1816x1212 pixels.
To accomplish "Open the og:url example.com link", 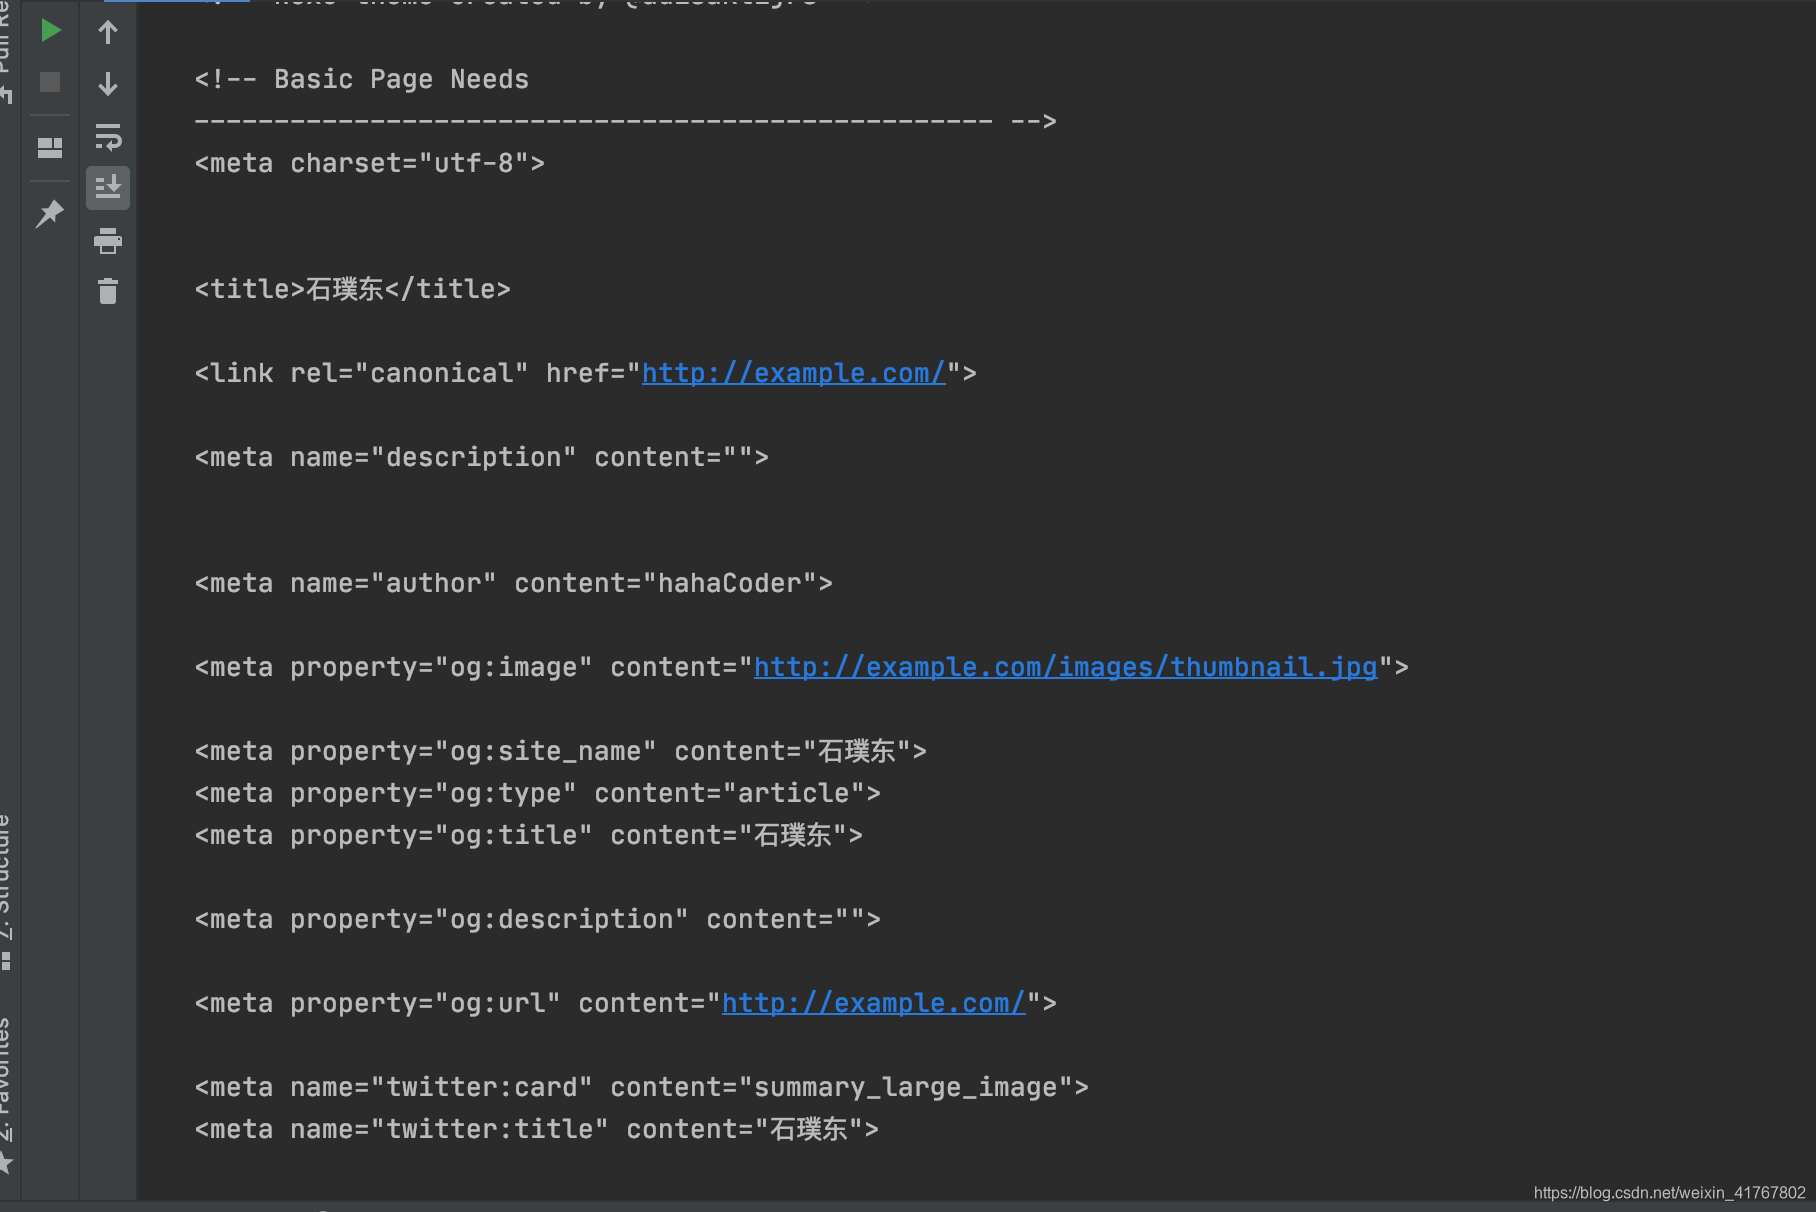I will pyautogui.click(x=873, y=1003).
